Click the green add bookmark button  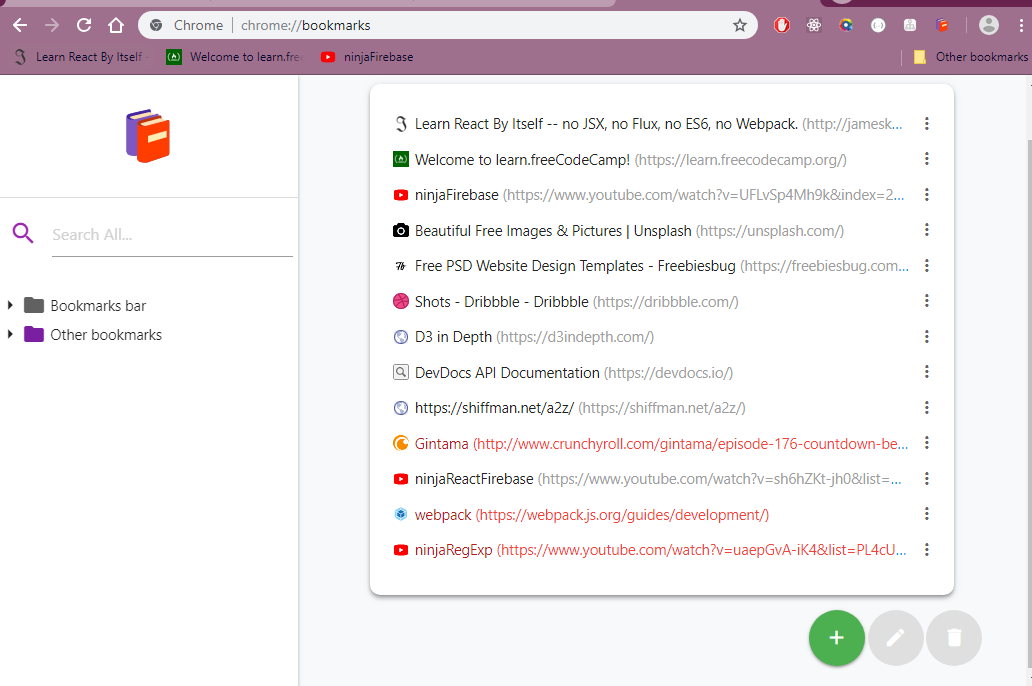836,638
